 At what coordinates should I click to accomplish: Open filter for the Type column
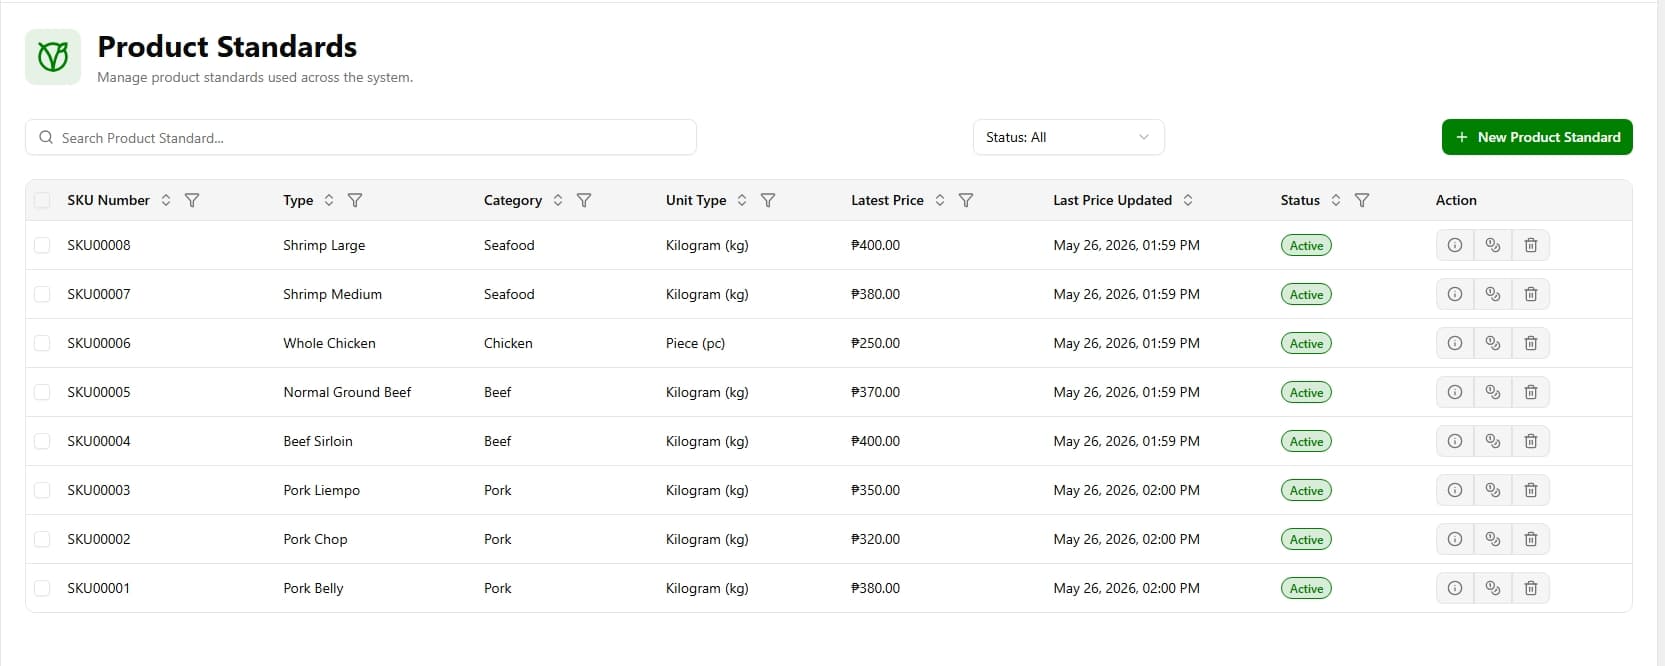(x=355, y=200)
